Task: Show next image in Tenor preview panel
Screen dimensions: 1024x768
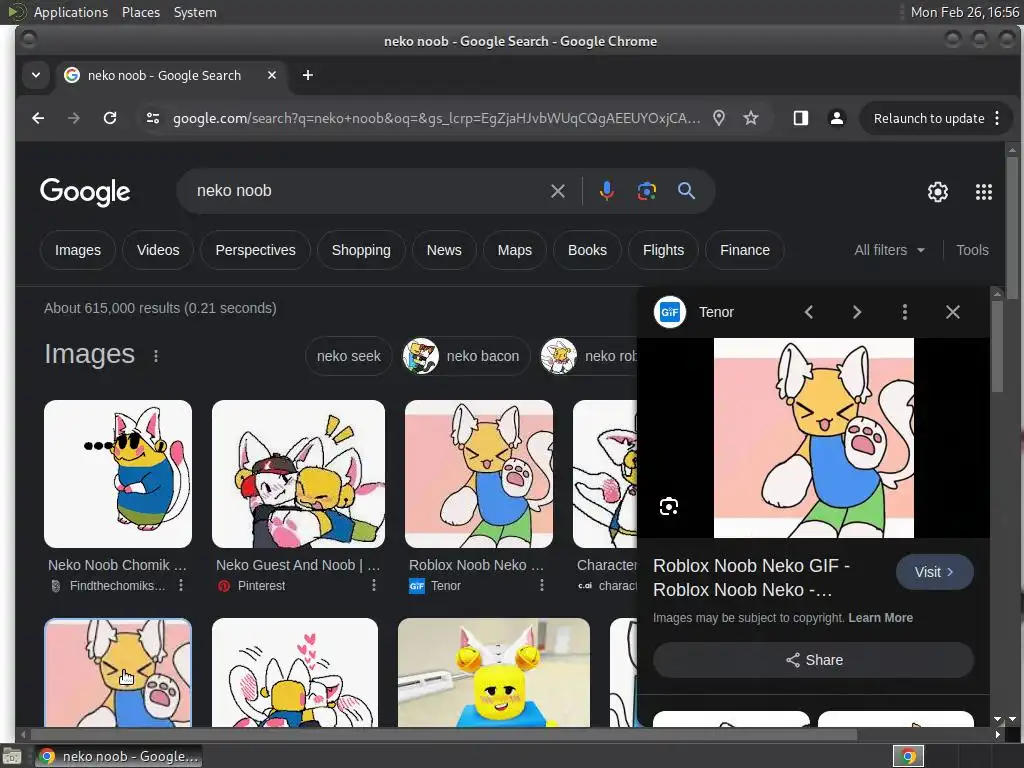Action: pyautogui.click(x=857, y=312)
